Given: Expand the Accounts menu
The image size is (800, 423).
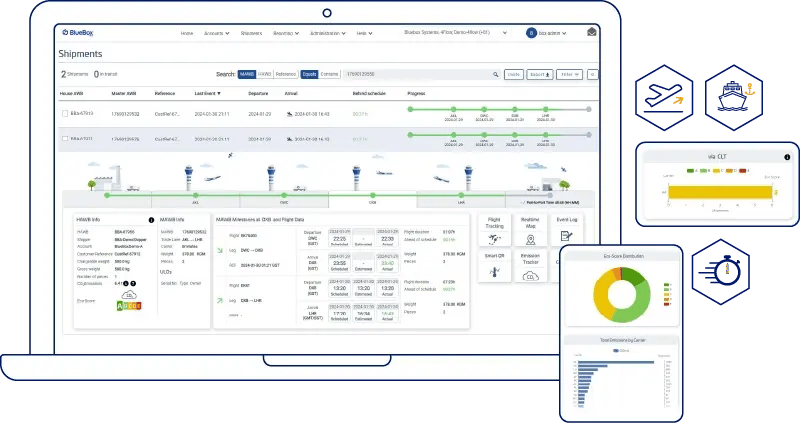Looking at the screenshot, I should point(216,33).
